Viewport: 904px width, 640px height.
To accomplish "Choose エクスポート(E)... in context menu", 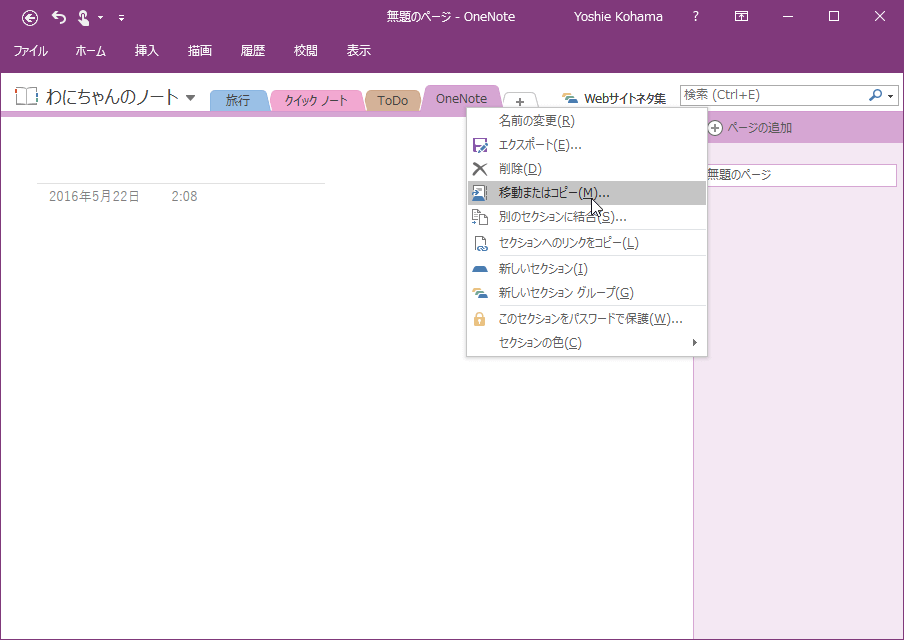I will (587, 145).
